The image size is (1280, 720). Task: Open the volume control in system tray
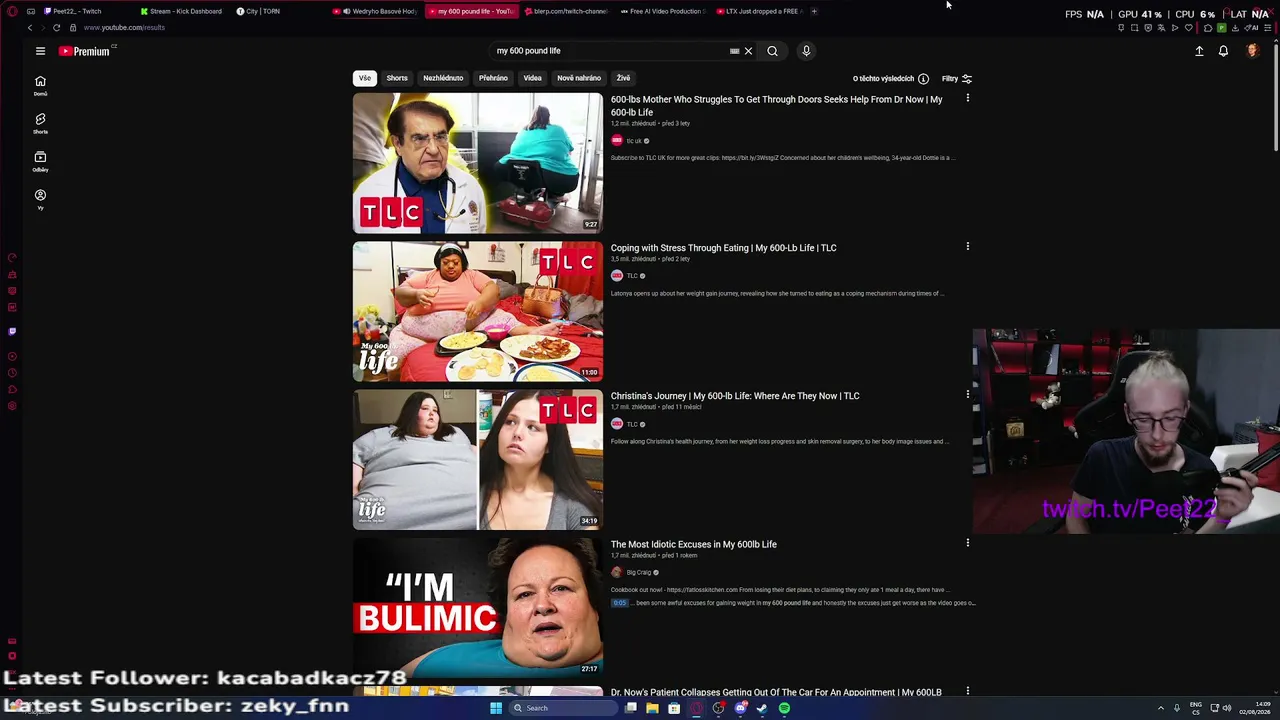[x=1227, y=708]
